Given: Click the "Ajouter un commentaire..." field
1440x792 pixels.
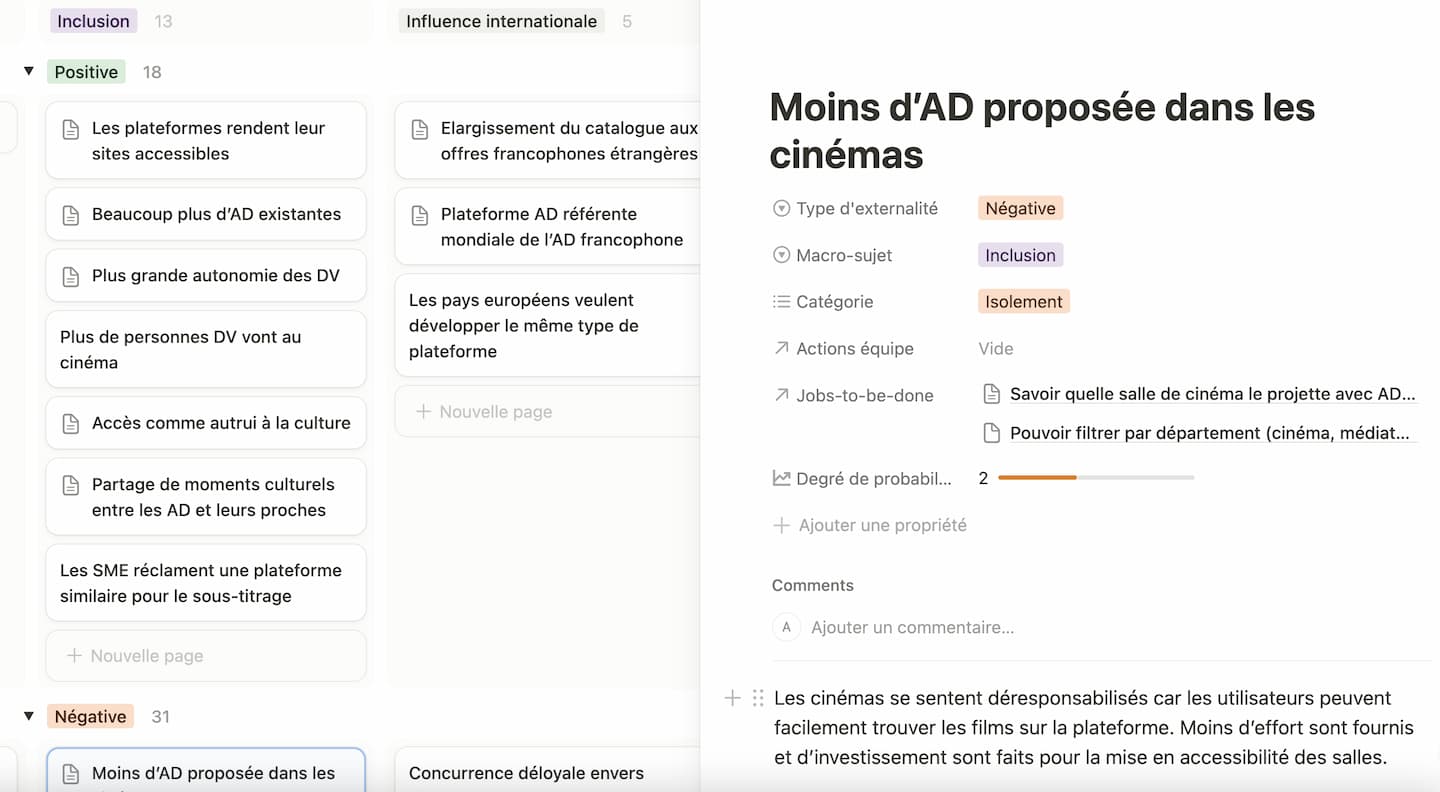Looking at the screenshot, I should tap(912, 627).
